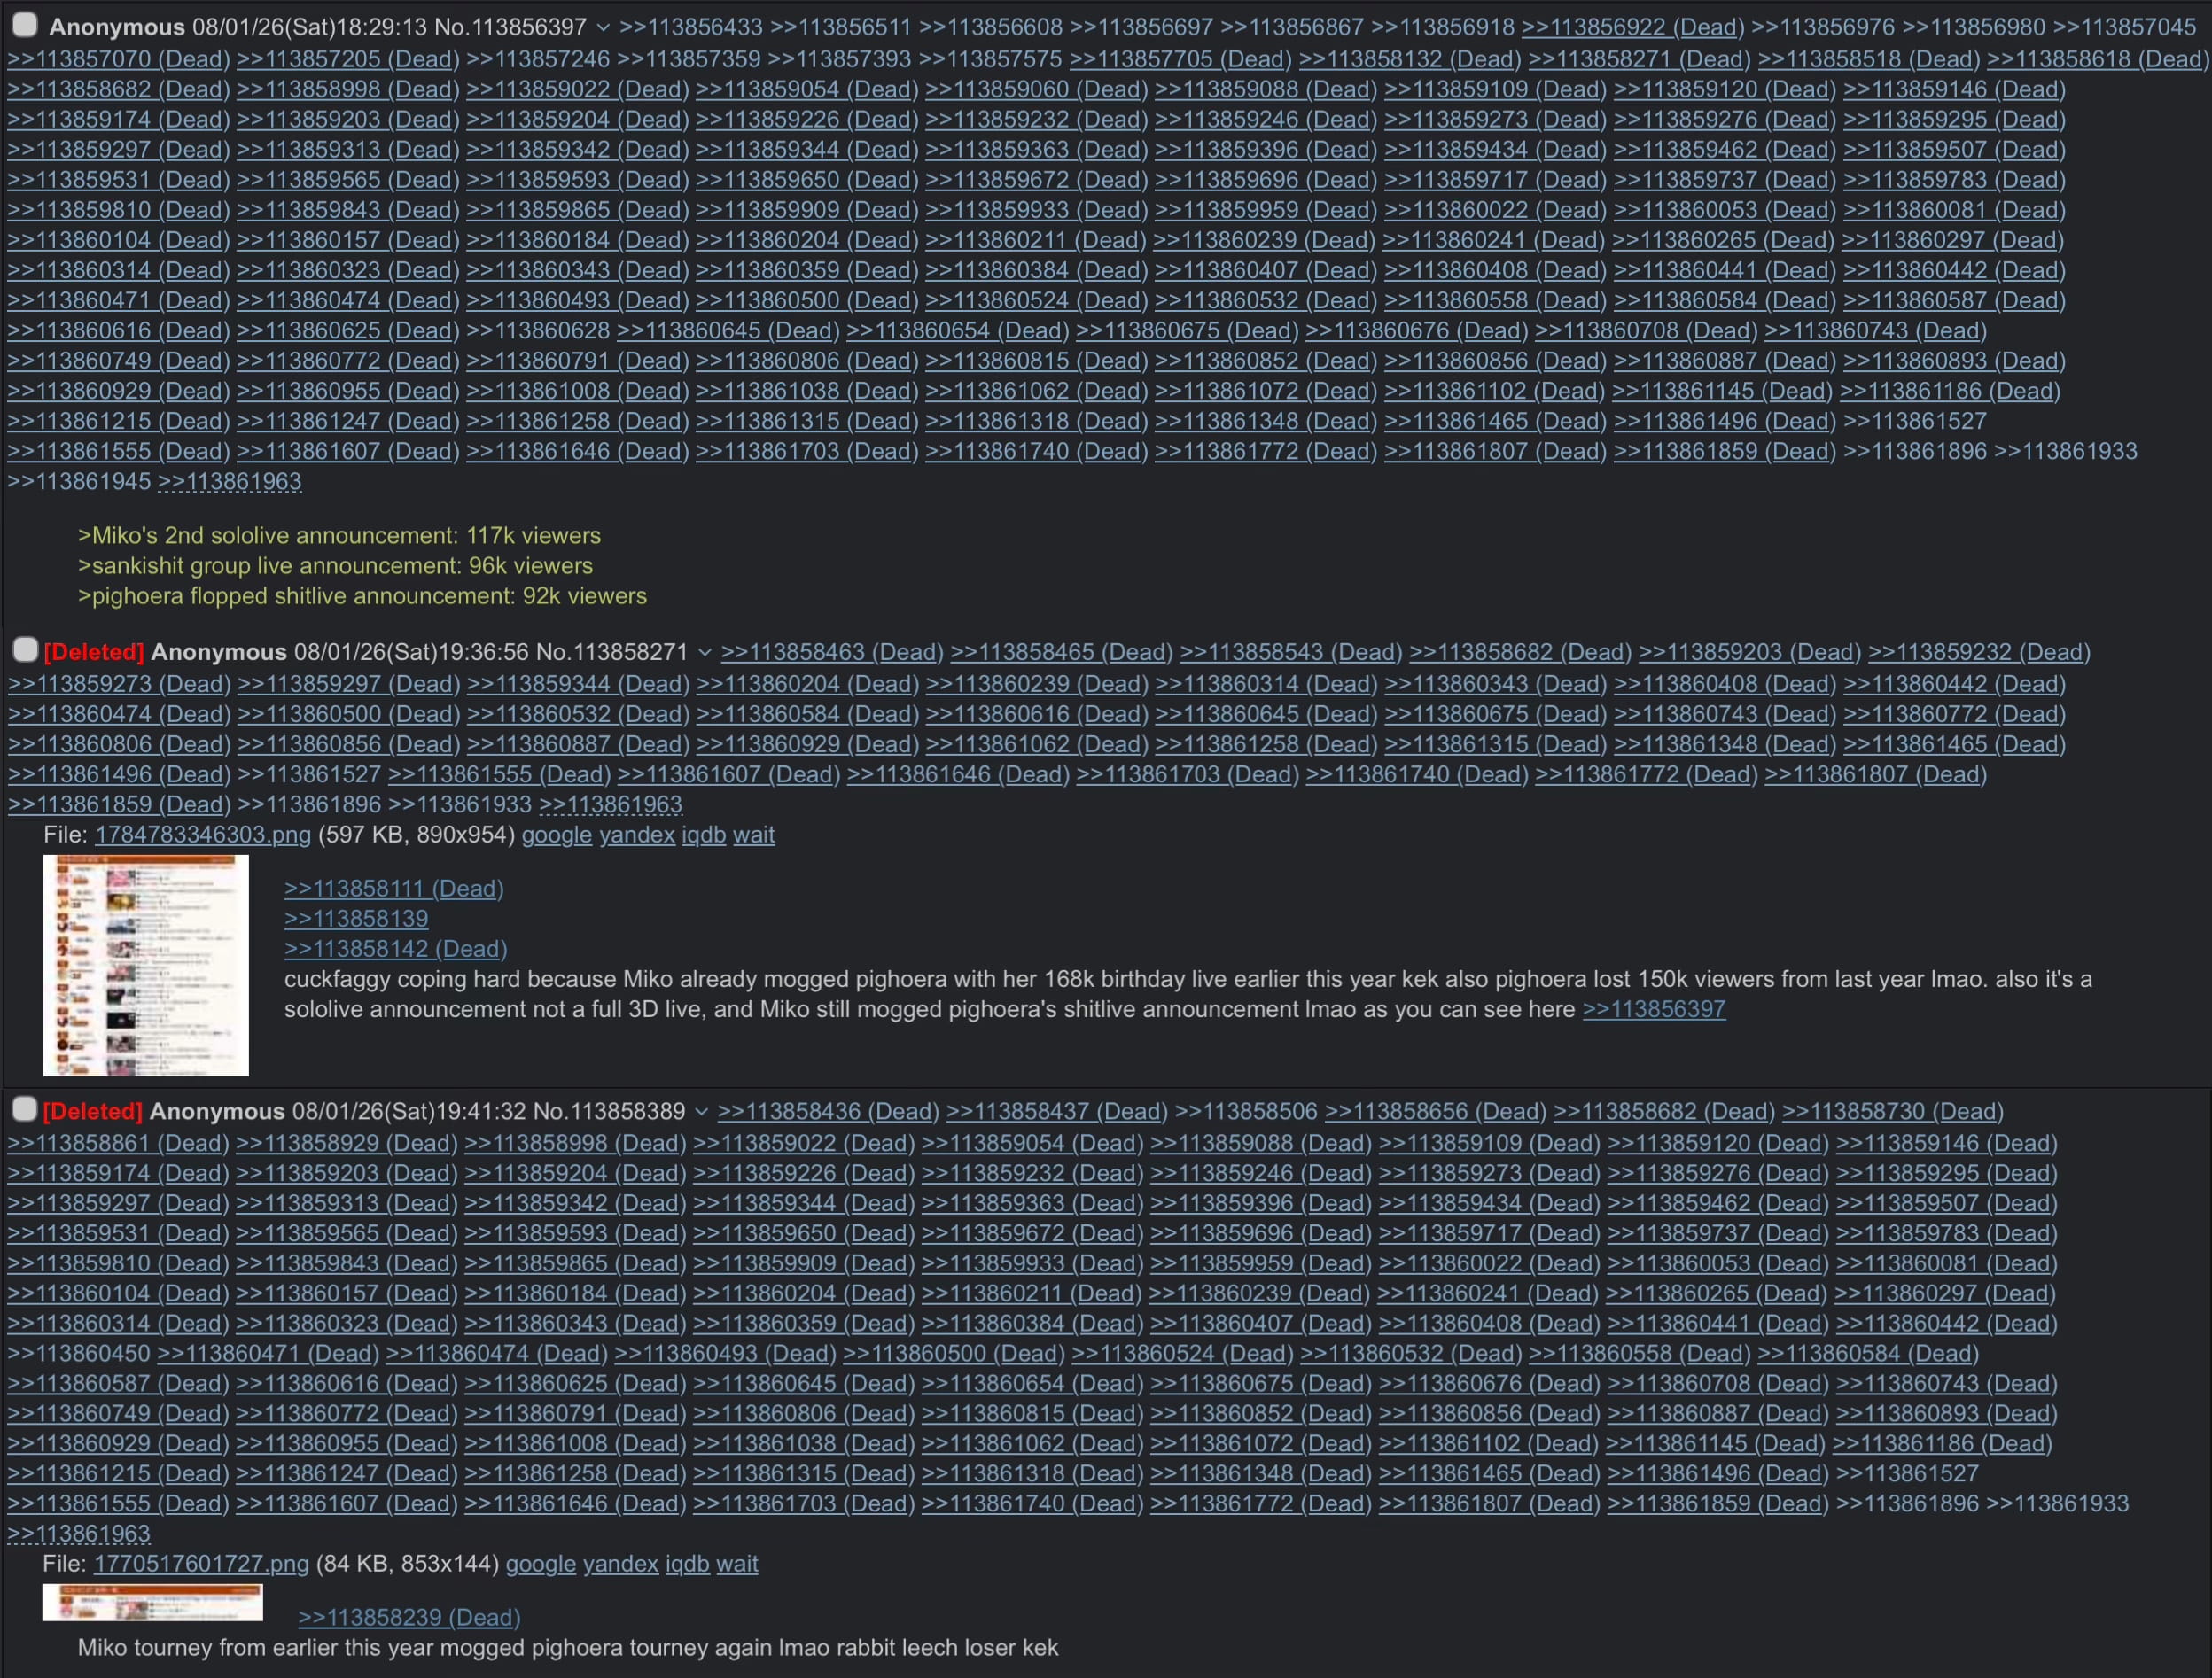Open backlink >>113856511
The width and height of the screenshot is (2212, 1678).
841,28
